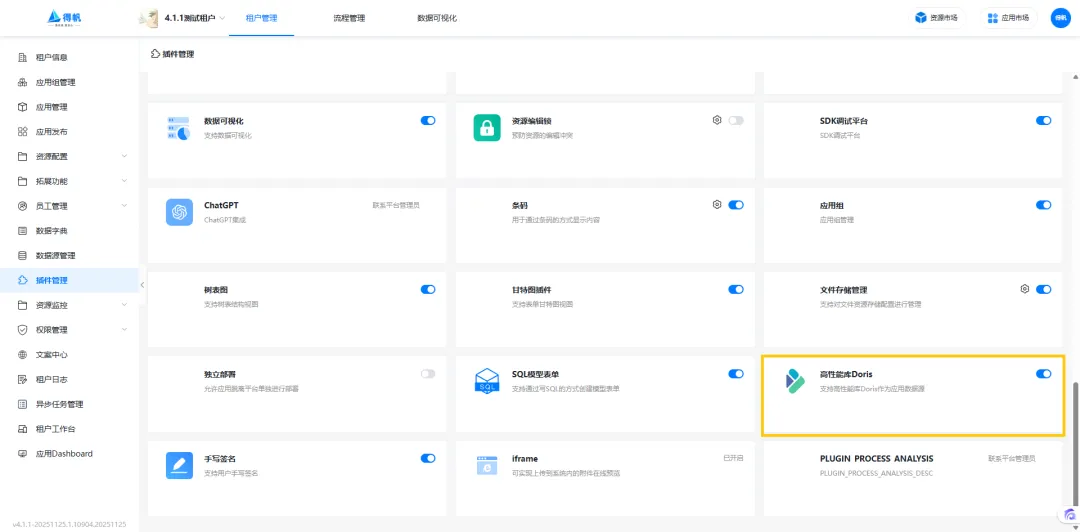Viewport: 1080px width, 532px height.
Task: Open 应用组管理 sidebar icon
Action: pyautogui.click(x=22, y=82)
